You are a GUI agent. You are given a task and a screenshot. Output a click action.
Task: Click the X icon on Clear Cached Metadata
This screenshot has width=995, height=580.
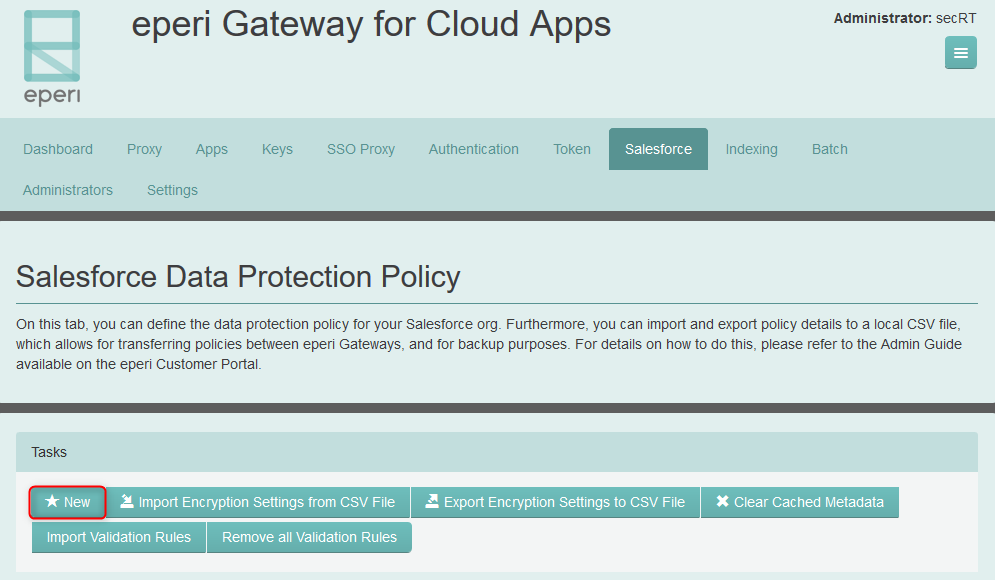(x=722, y=501)
